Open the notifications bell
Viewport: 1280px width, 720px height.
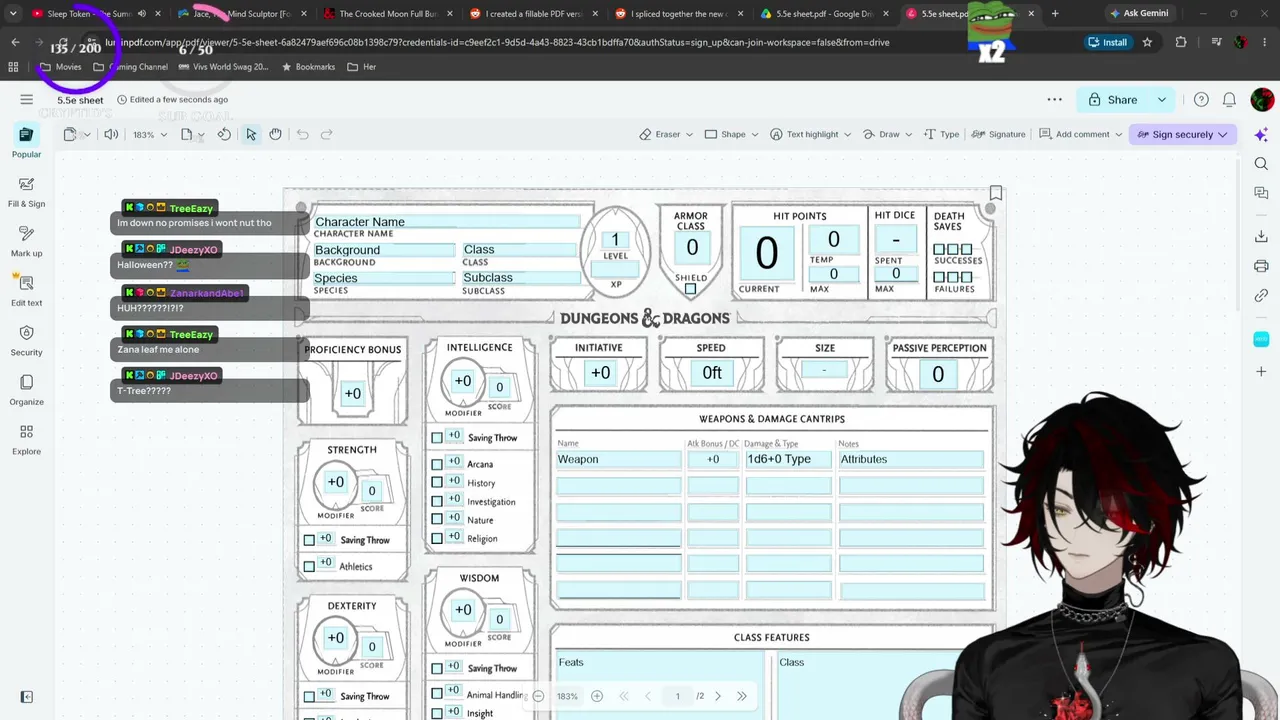[x=1229, y=100]
